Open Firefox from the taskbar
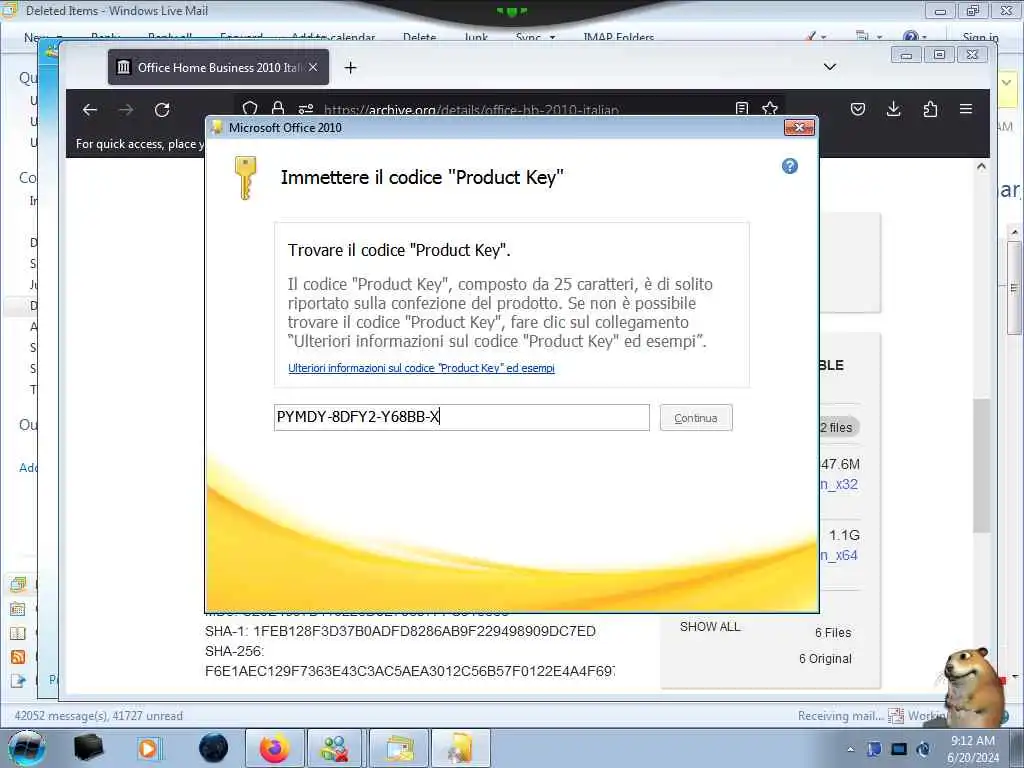The width and height of the screenshot is (1024, 768). pos(275,748)
